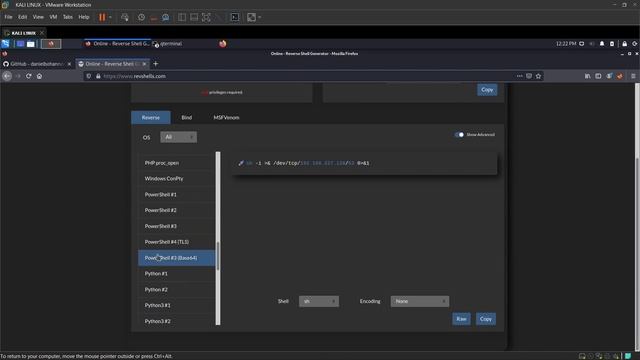The image size is (640, 360).
Task: Toggle the Show Advanced switch
Action: 459,135
